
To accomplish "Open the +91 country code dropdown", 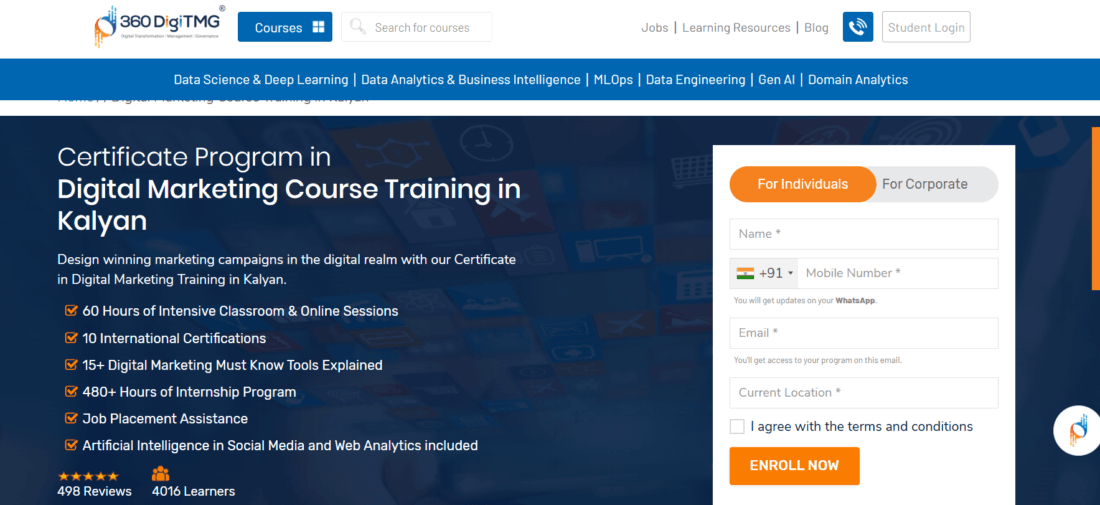I will click(x=777, y=273).
